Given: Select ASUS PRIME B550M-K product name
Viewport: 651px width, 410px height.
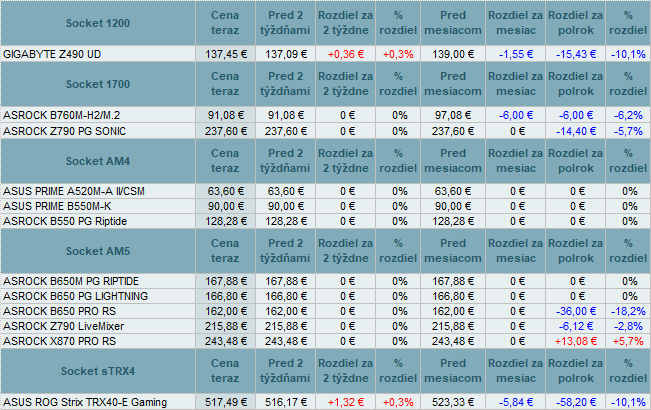Looking at the screenshot, I should [57, 206].
